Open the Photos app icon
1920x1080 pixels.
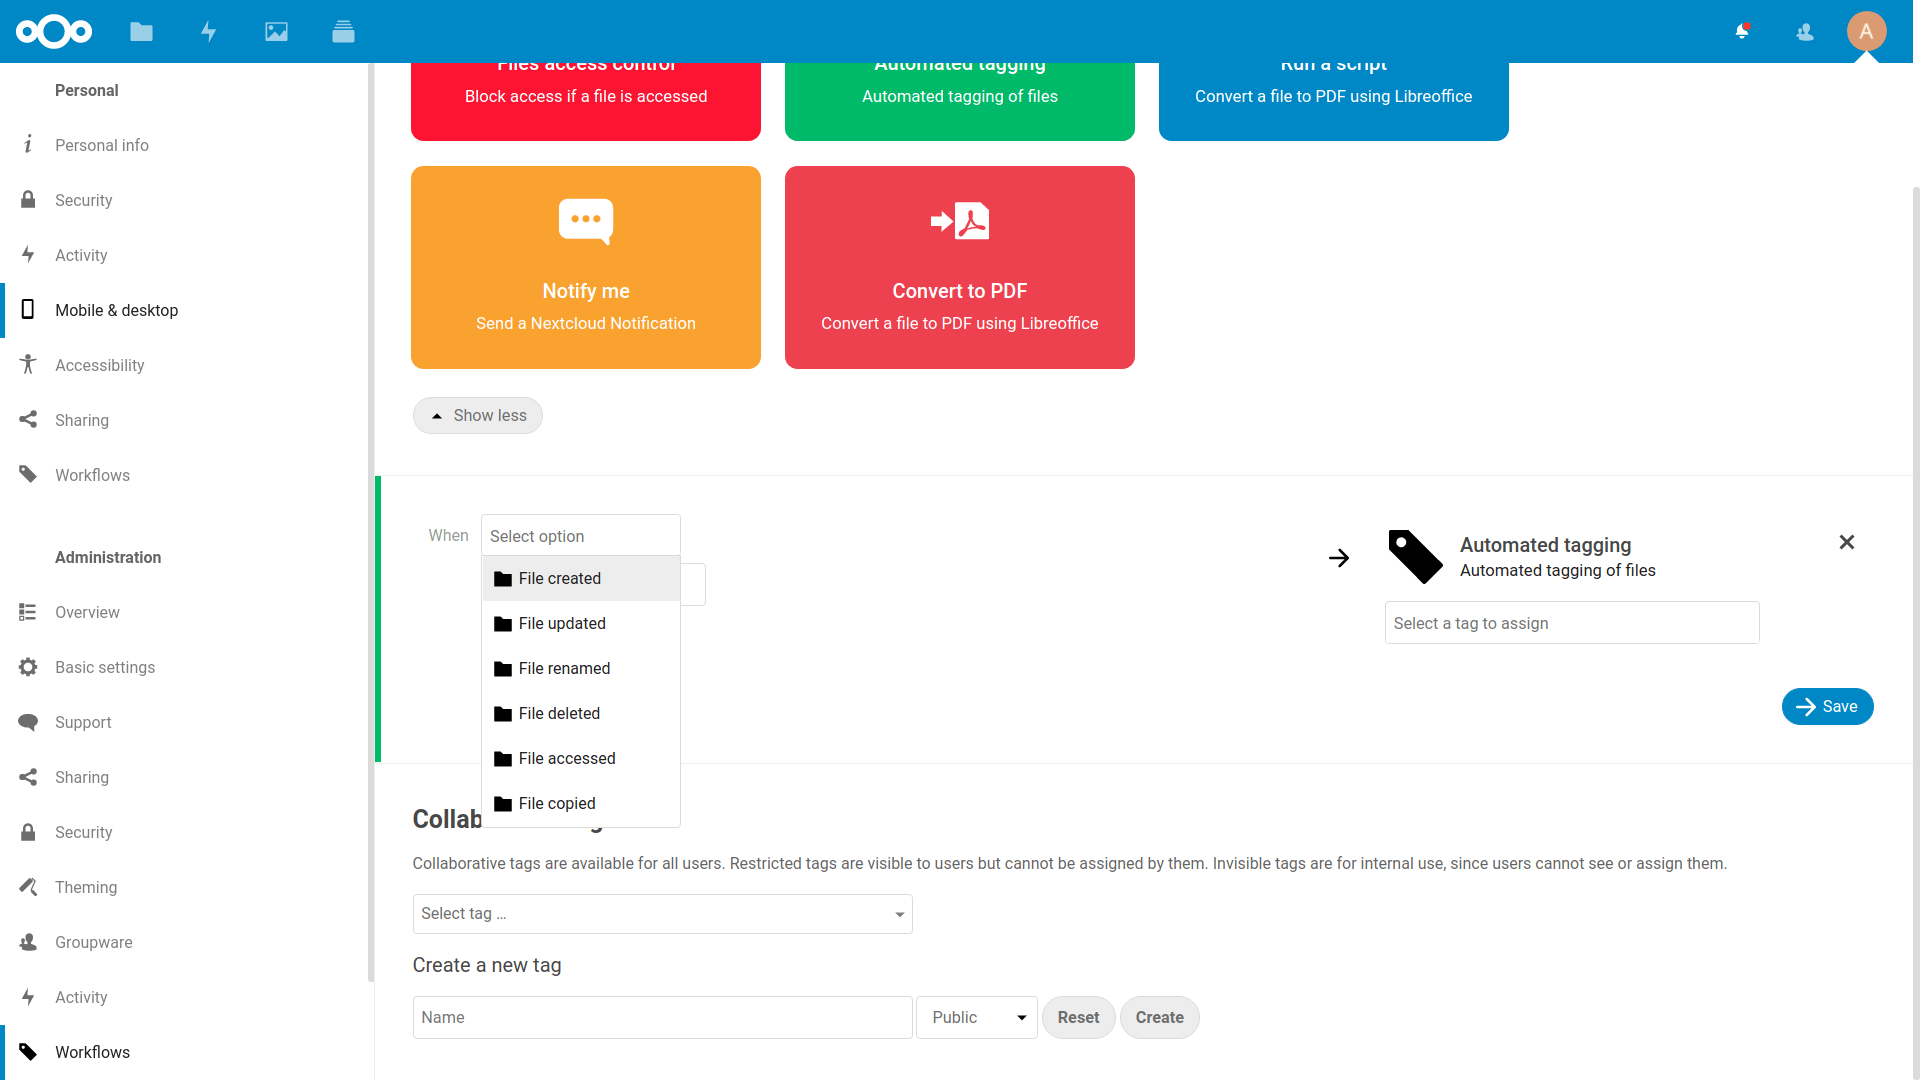[x=276, y=31]
